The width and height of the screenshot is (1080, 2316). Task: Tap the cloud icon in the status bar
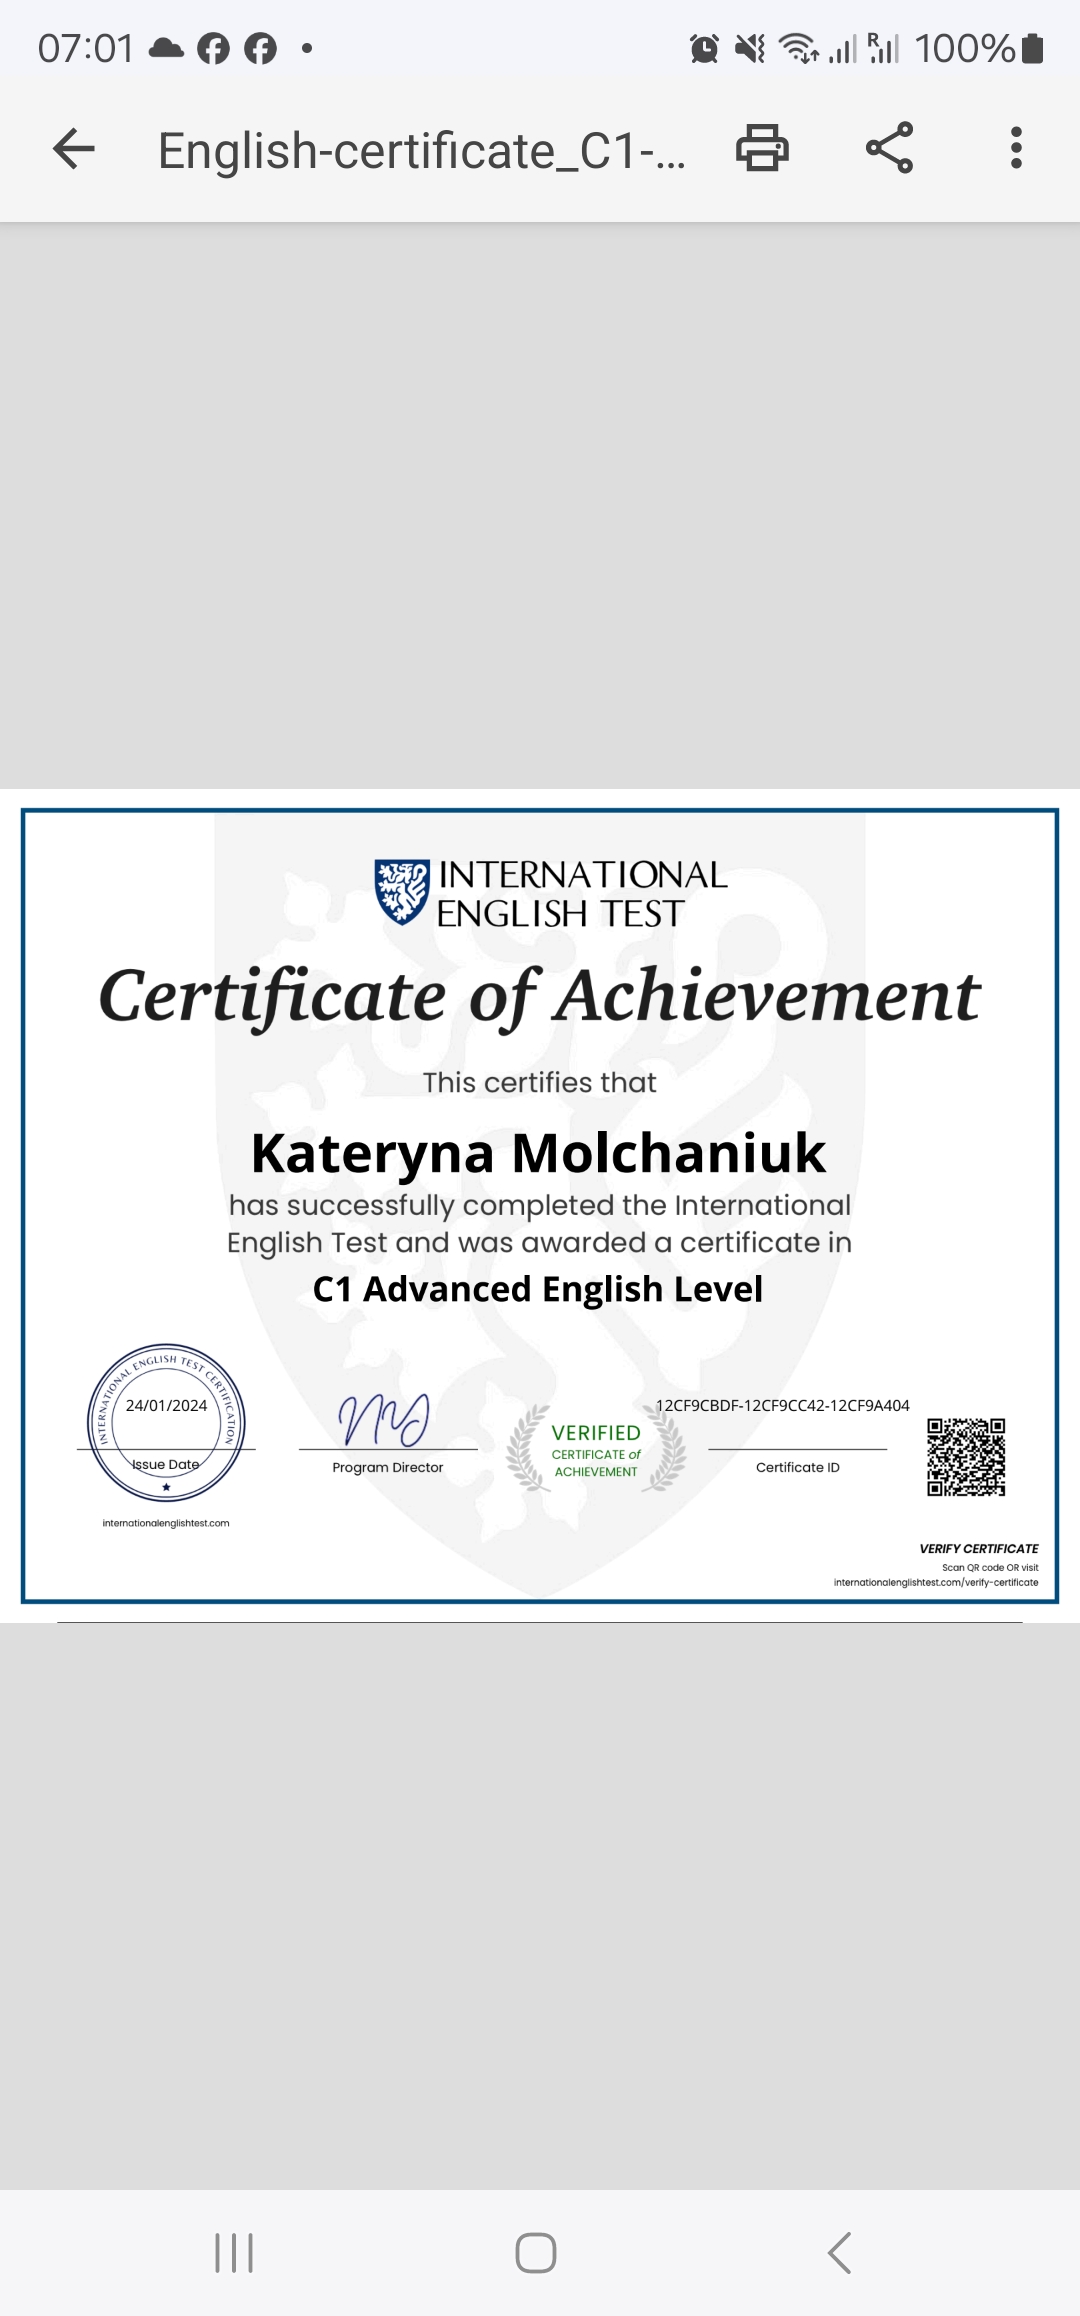tap(166, 48)
